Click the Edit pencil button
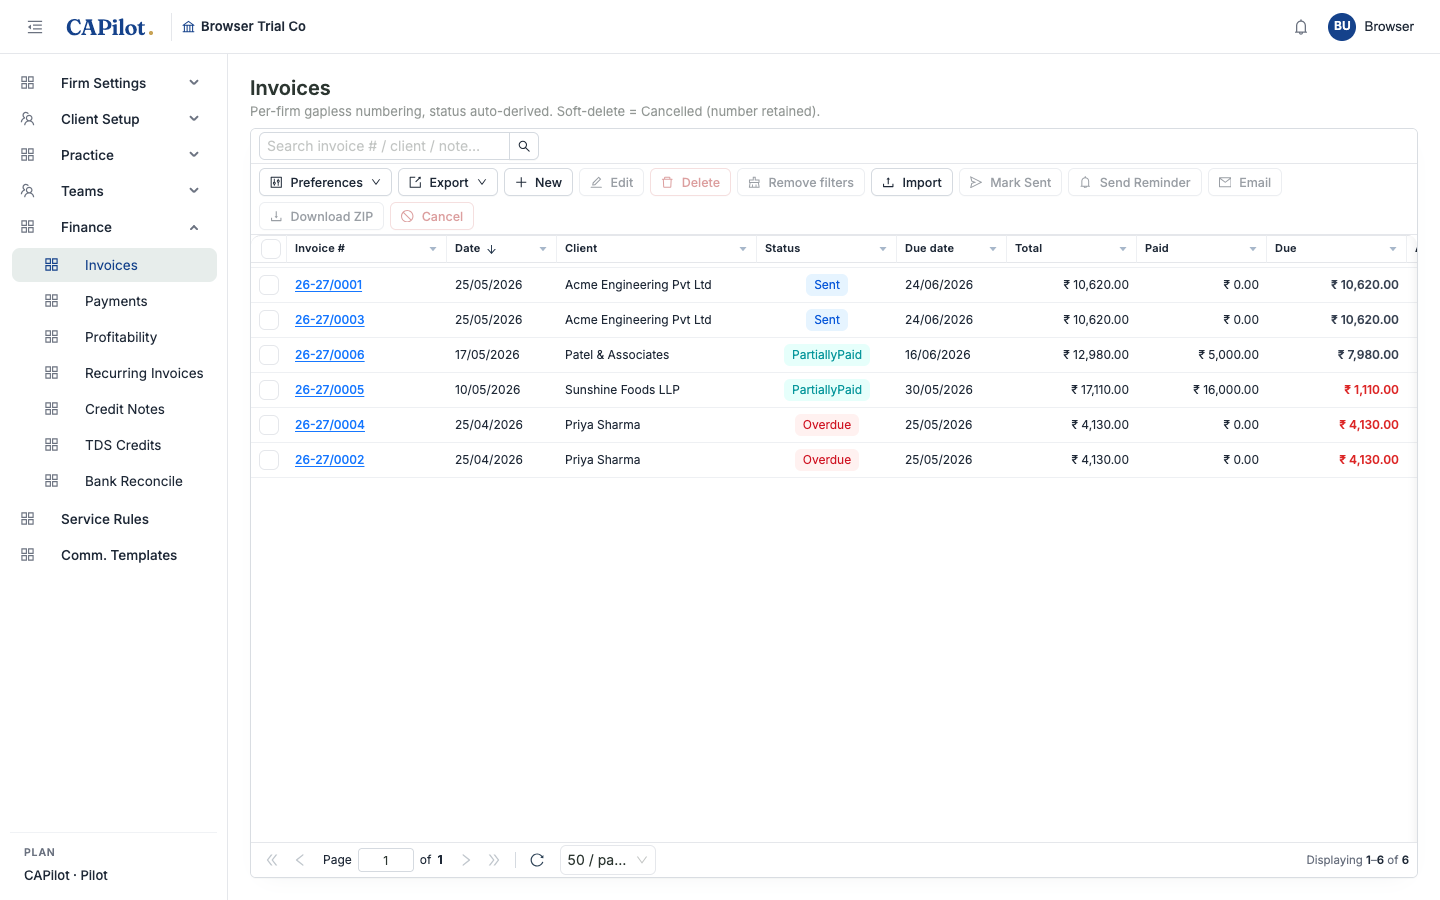1440x900 pixels. click(611, 182)
